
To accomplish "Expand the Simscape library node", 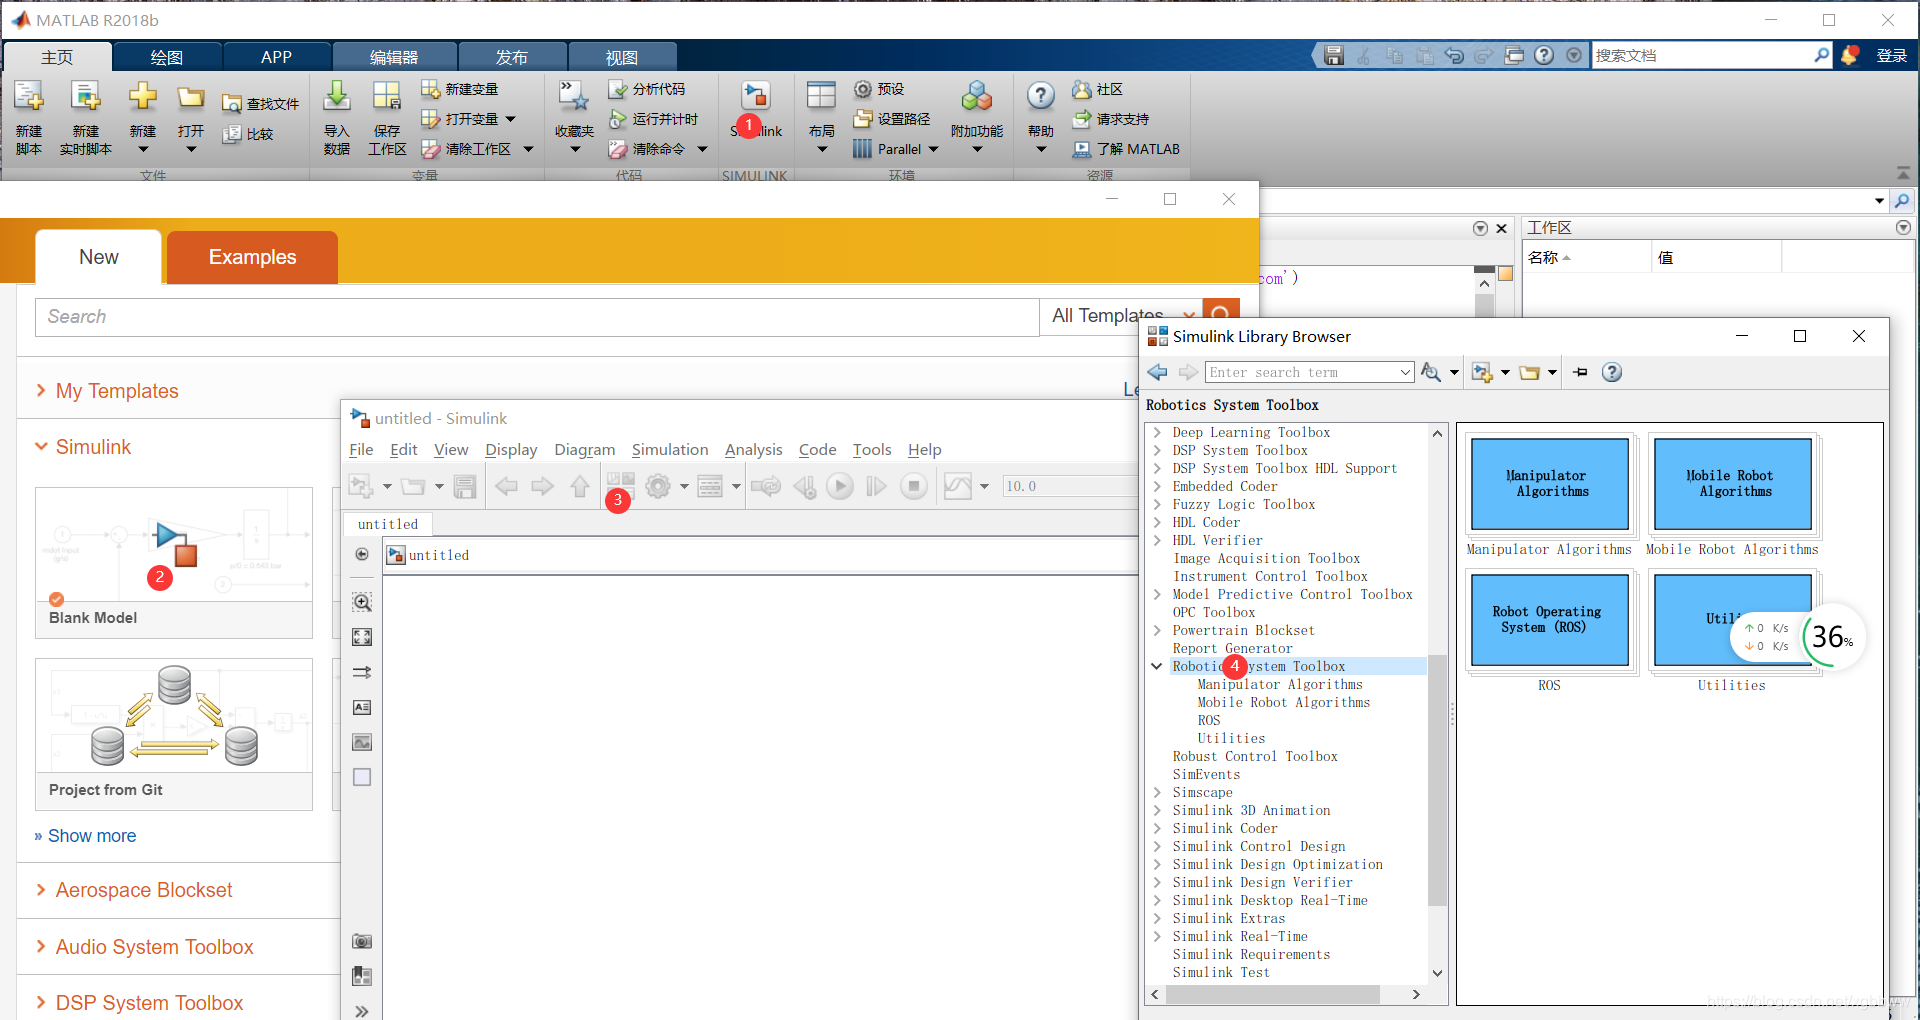I will click(1157, 792).
